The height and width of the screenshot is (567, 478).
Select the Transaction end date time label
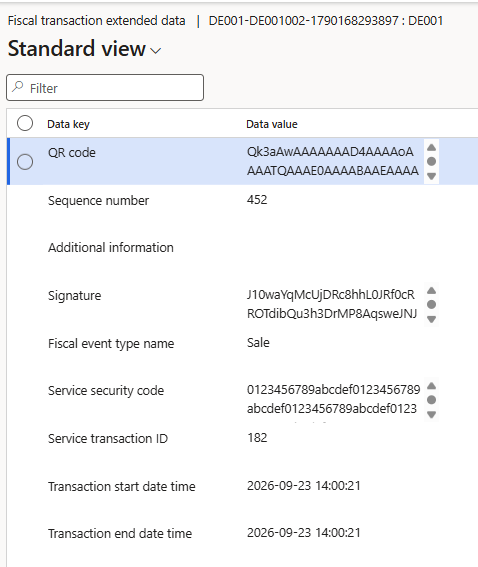(120, 534)
